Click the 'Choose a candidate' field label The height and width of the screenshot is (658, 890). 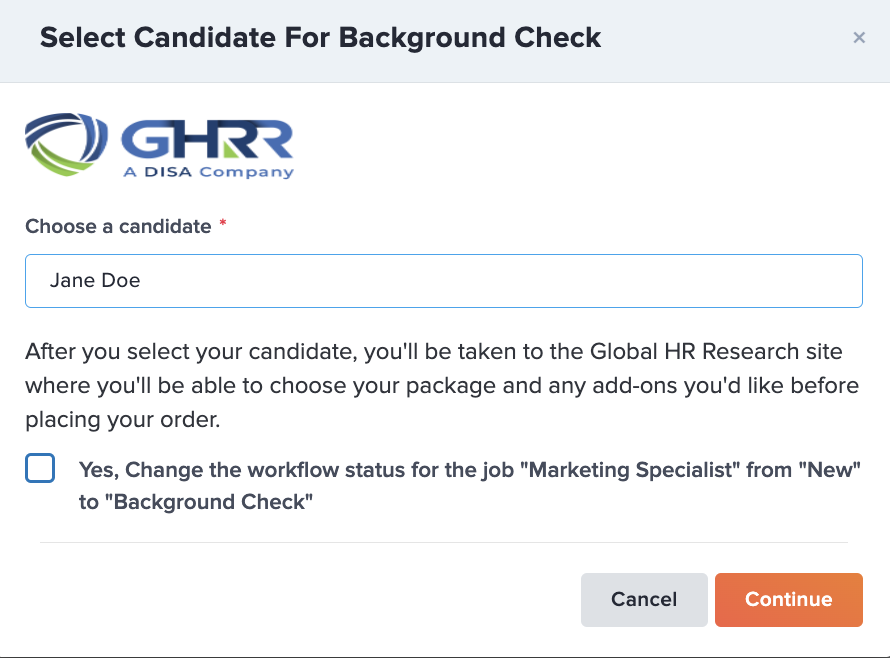pos(118,227)
